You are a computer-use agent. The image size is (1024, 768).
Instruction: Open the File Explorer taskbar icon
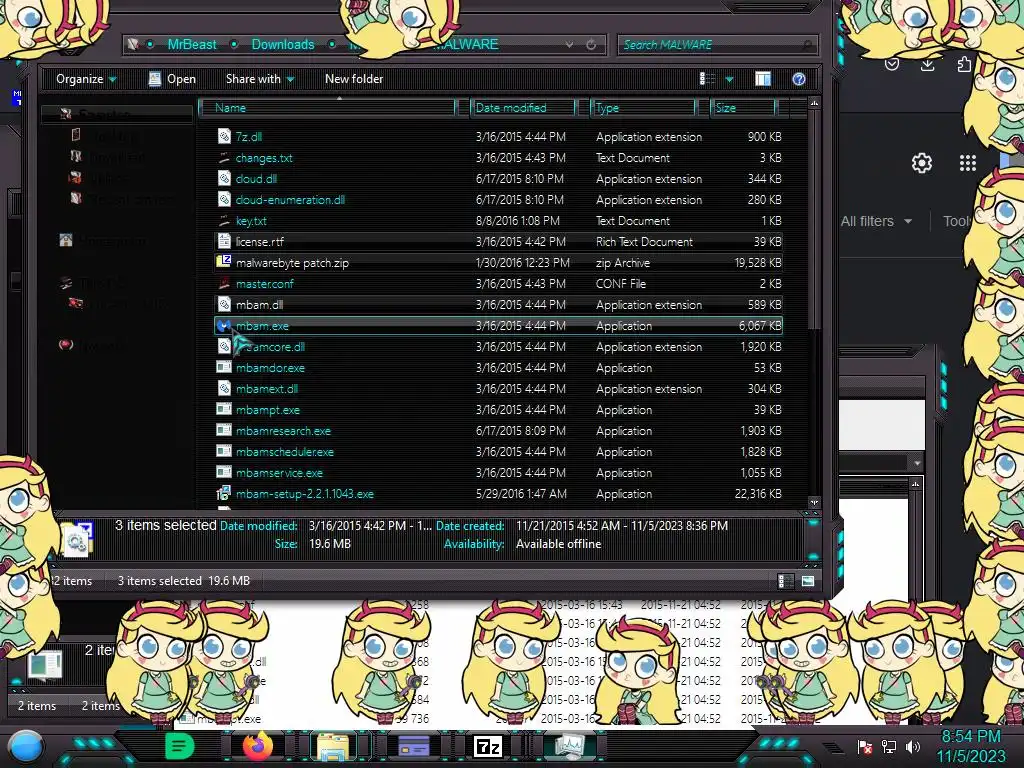pyautogui.click(x=333, y=748)
